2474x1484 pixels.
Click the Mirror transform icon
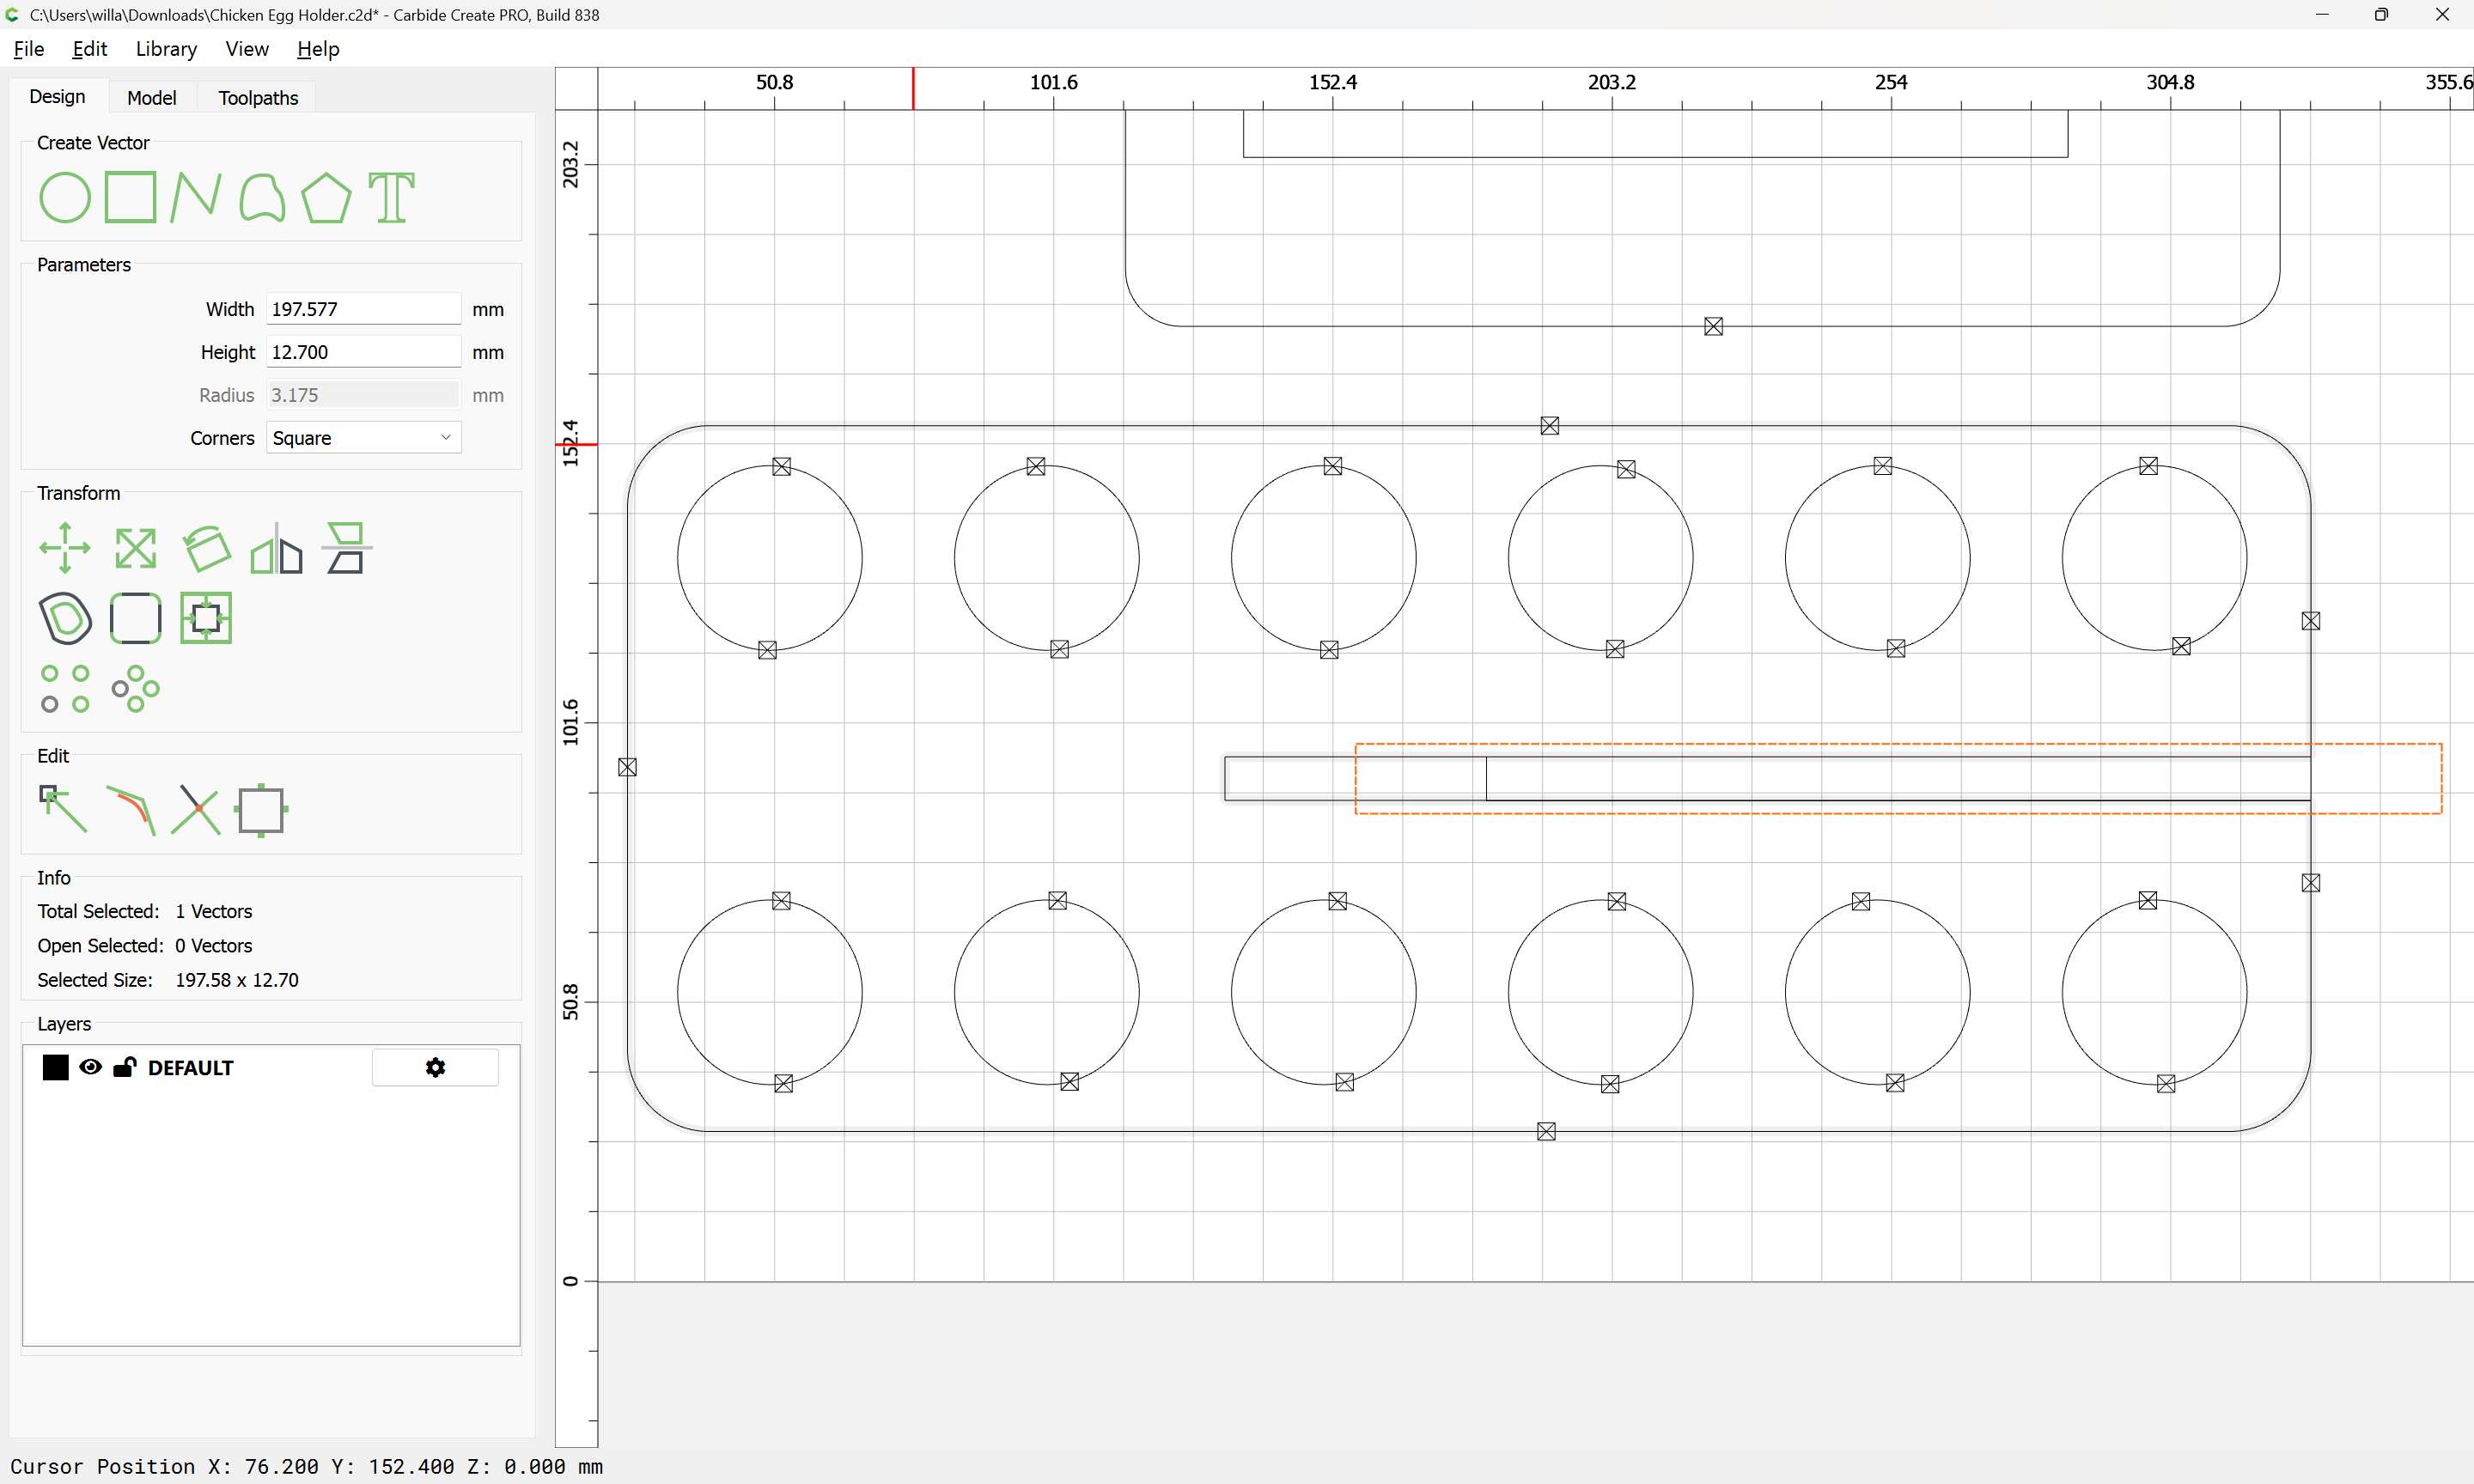tap(276, 548)
